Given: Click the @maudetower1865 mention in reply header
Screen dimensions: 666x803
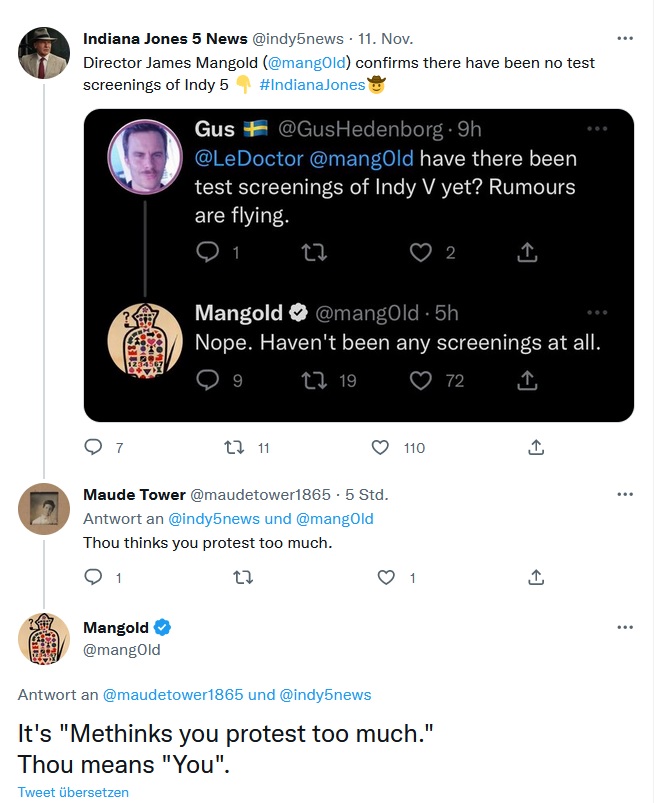Looking at the screenshot, I should click(x=174, y=695).
